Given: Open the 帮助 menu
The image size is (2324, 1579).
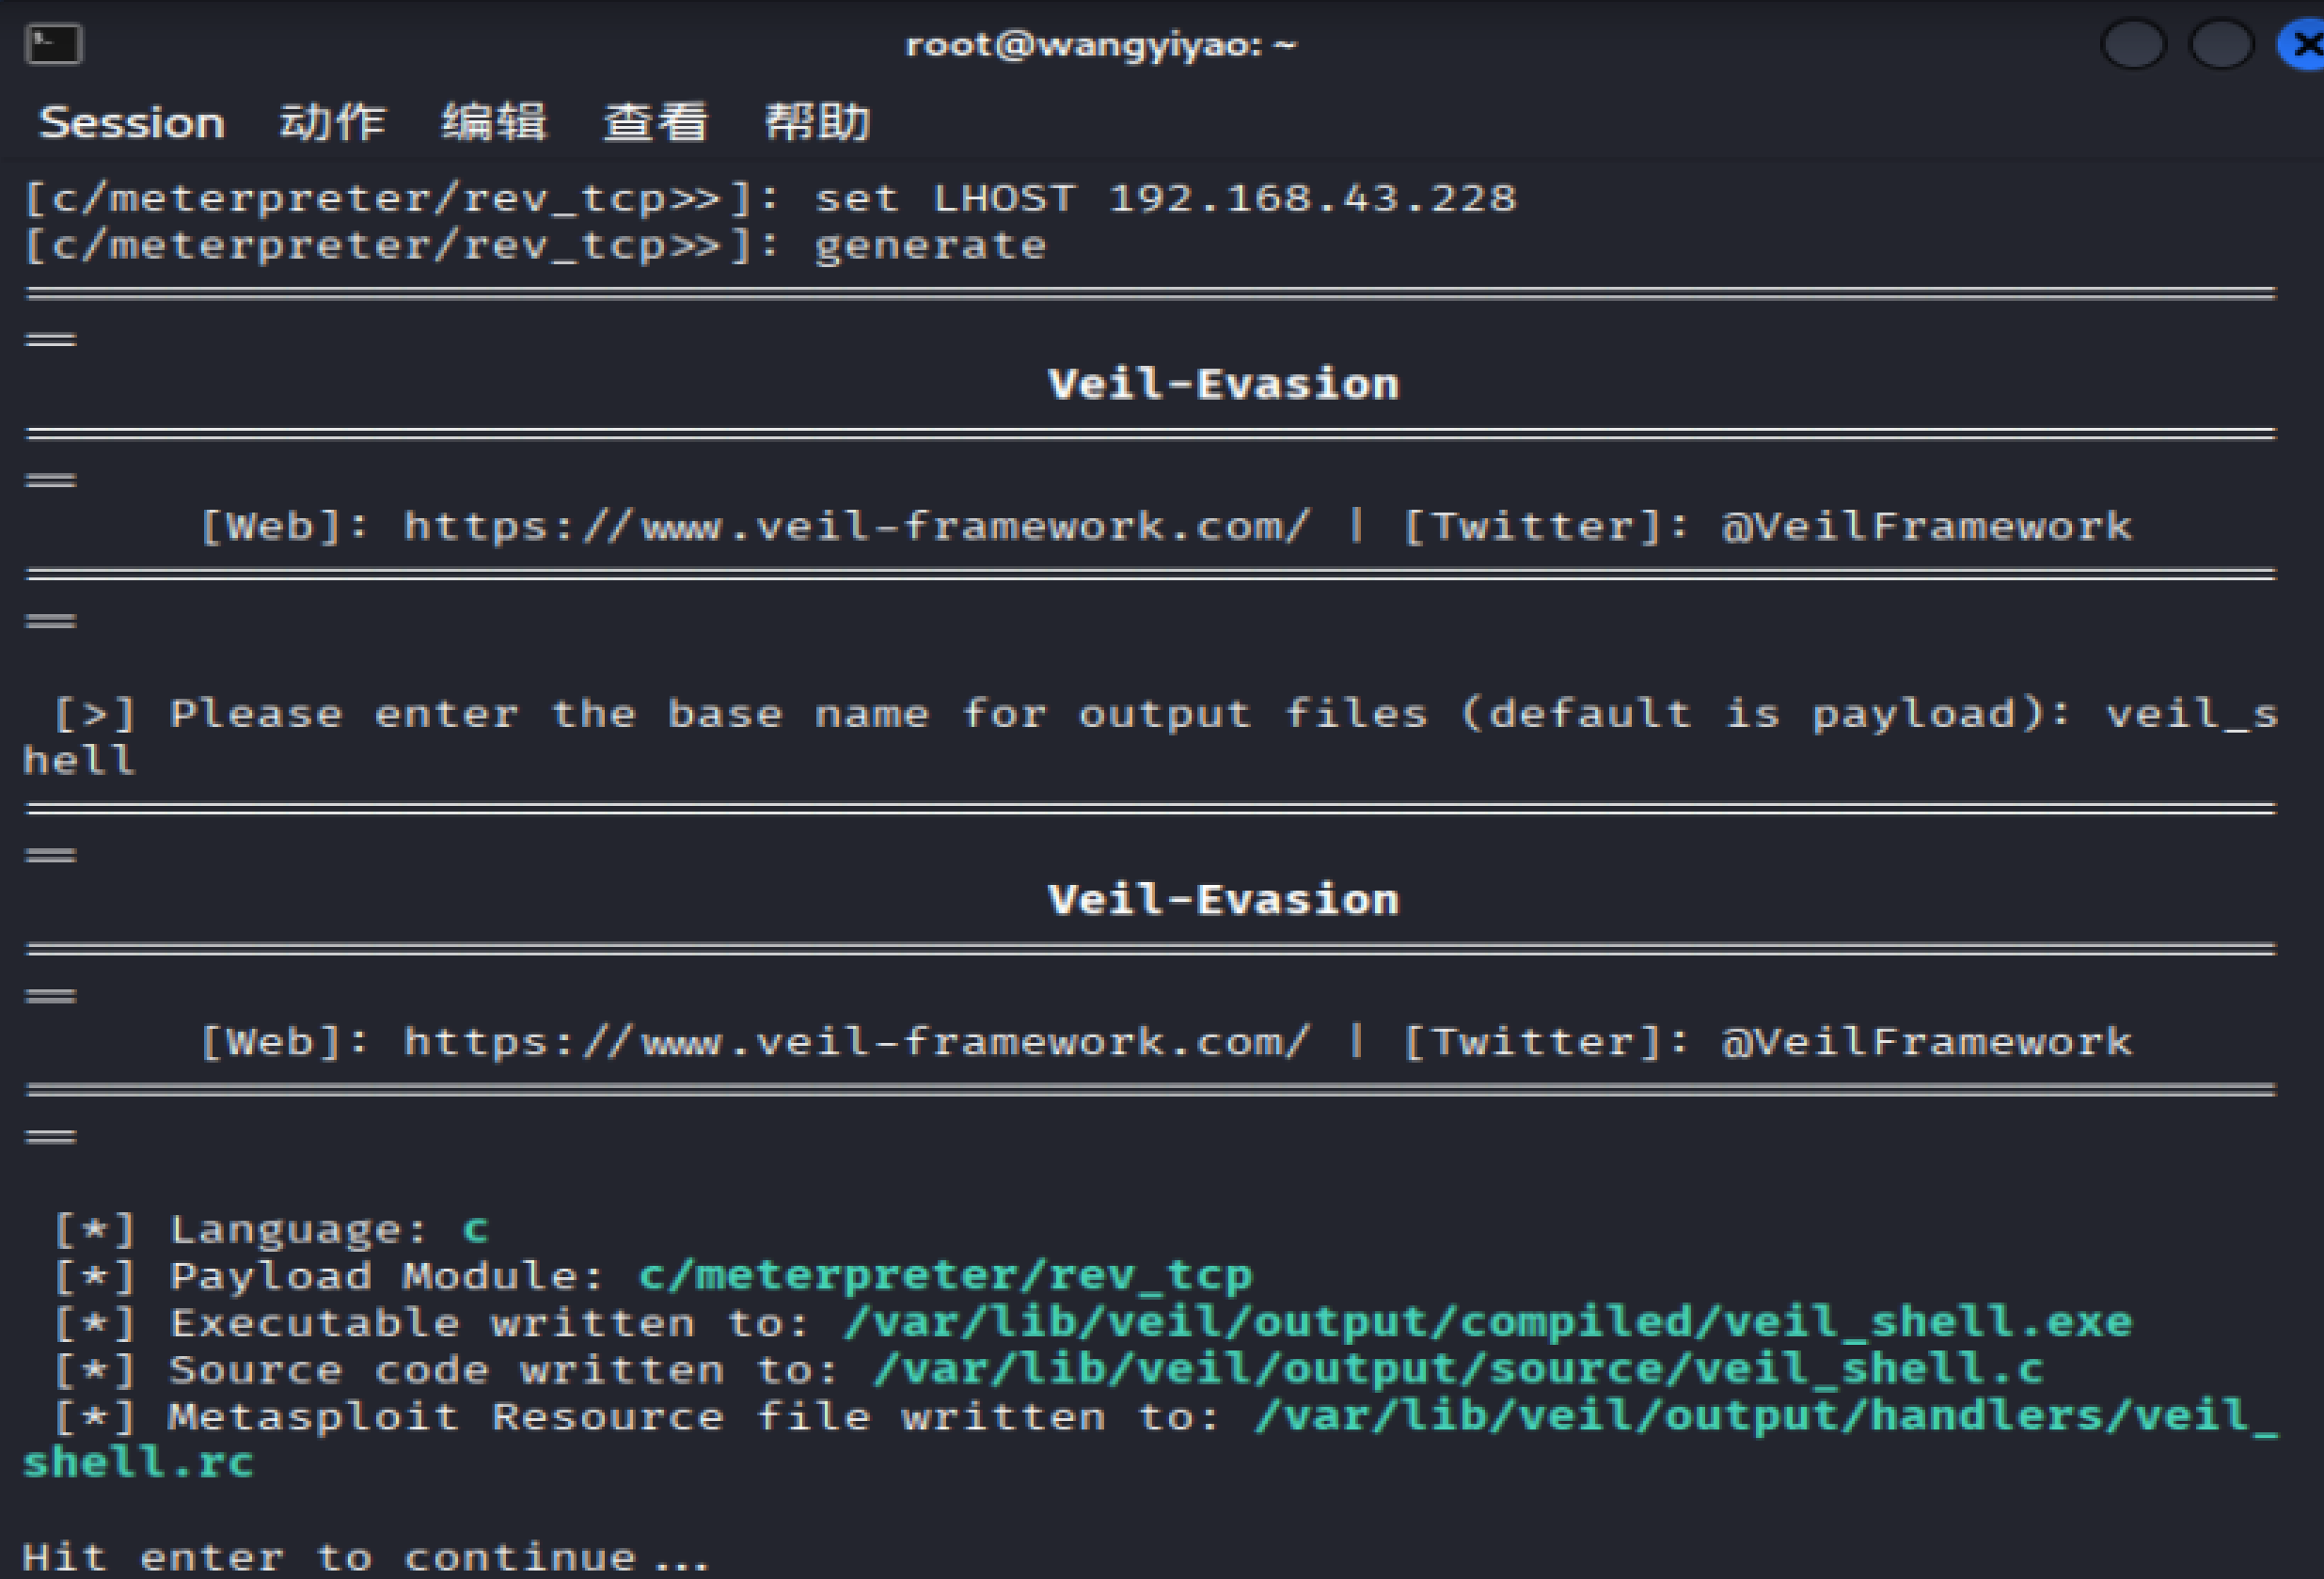Looking at the screenshot, I should coord(817,123).
